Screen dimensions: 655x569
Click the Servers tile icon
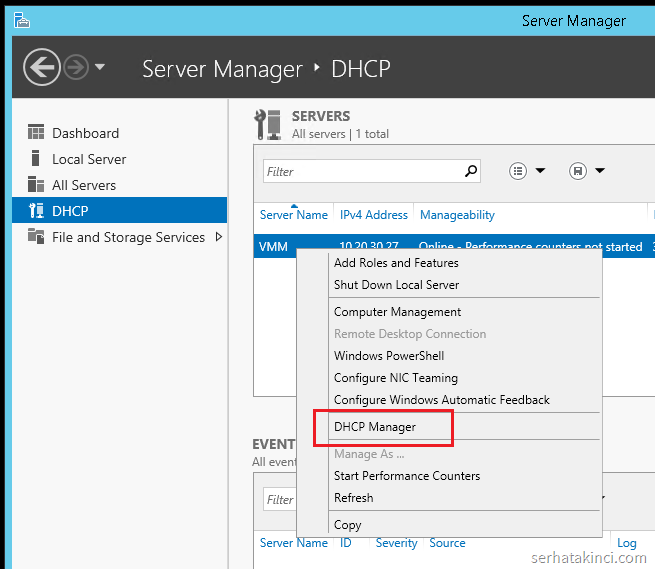(268, 124)
